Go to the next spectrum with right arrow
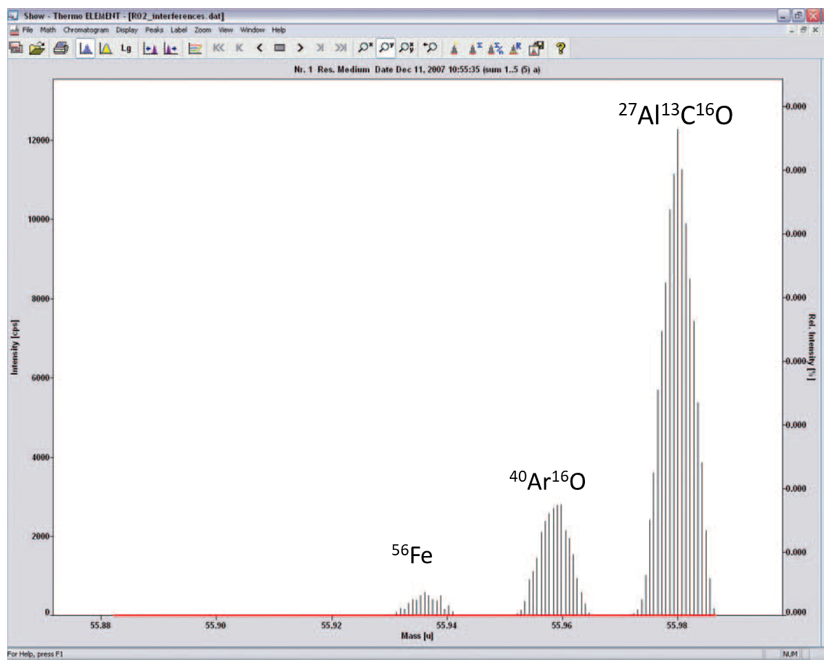The height and width of the screenshot is (666, 830). click(x=300, y=47)
